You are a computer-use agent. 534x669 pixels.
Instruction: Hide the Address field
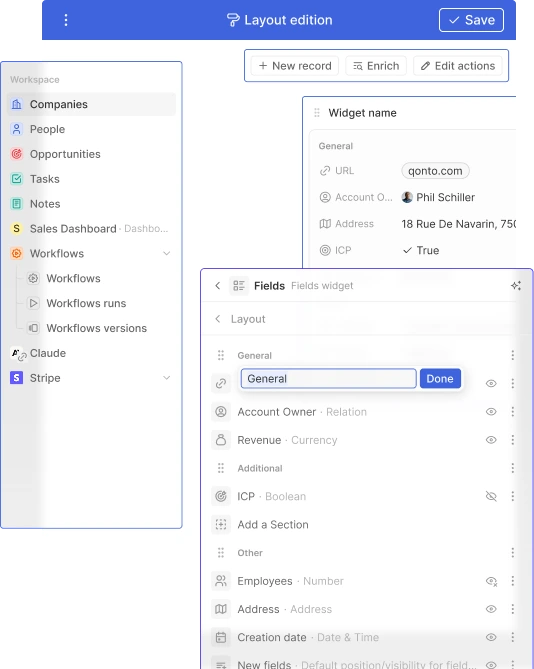(491, 609)
